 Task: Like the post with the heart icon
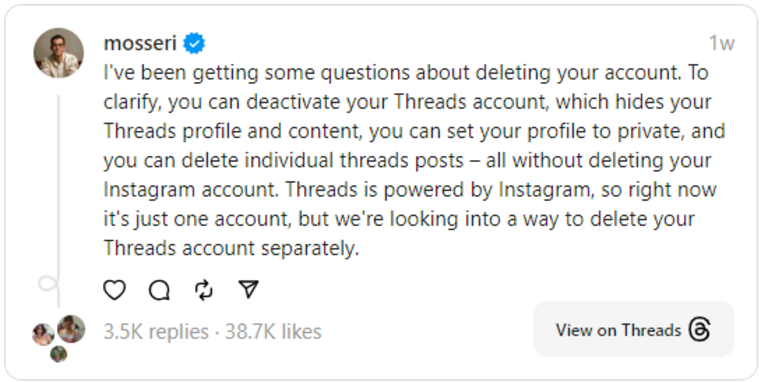click(115, 290)
